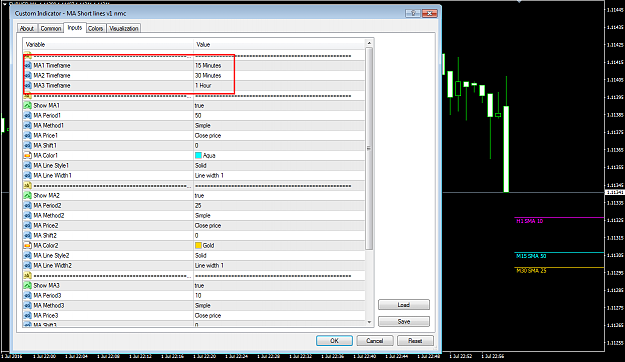Click the Load button
625x362 pixels.
coord(404,305)
